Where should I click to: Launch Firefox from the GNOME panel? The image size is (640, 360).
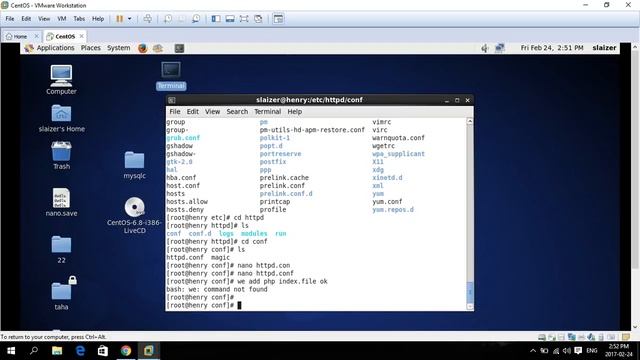click(x=142, y=48)
